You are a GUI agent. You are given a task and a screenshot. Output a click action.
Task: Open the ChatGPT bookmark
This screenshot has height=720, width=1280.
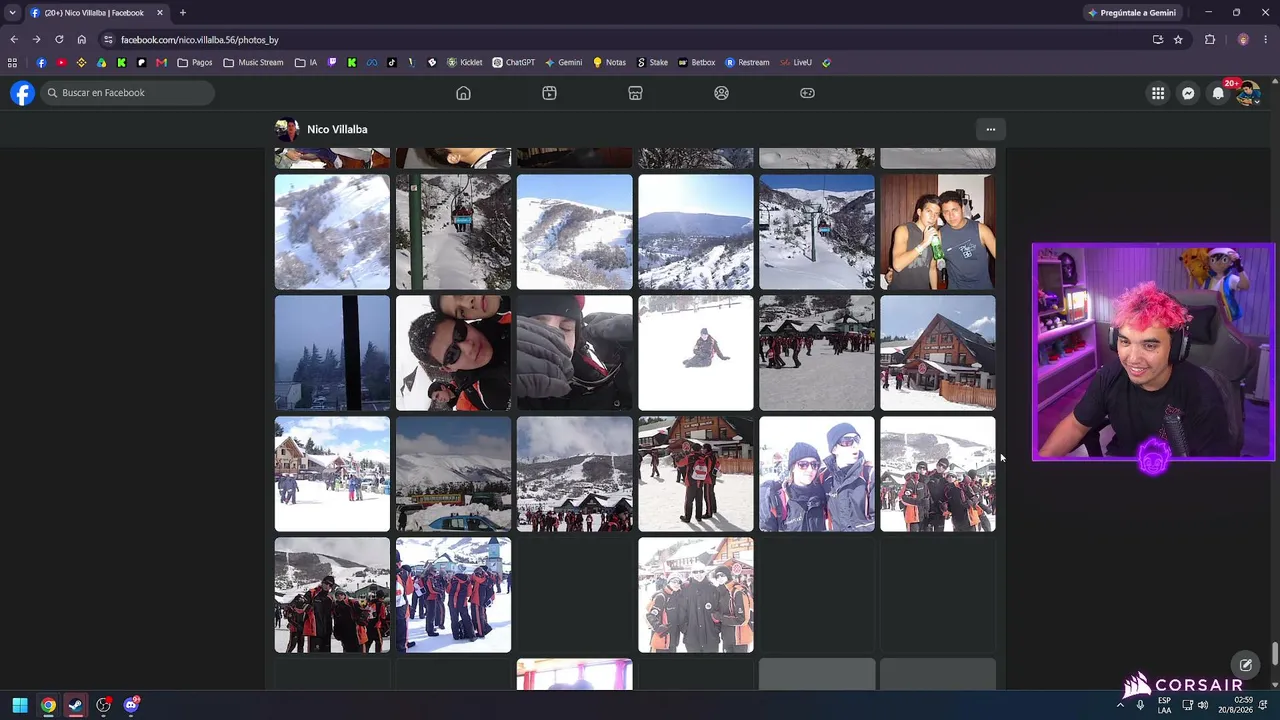click(514, 62)
